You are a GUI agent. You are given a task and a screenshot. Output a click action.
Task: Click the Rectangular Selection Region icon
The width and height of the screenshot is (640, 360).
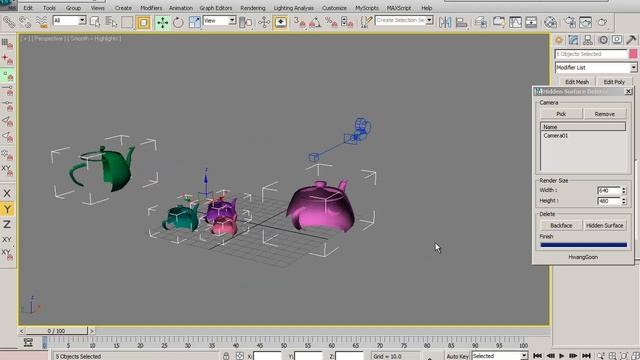click(x=127, y=22)
